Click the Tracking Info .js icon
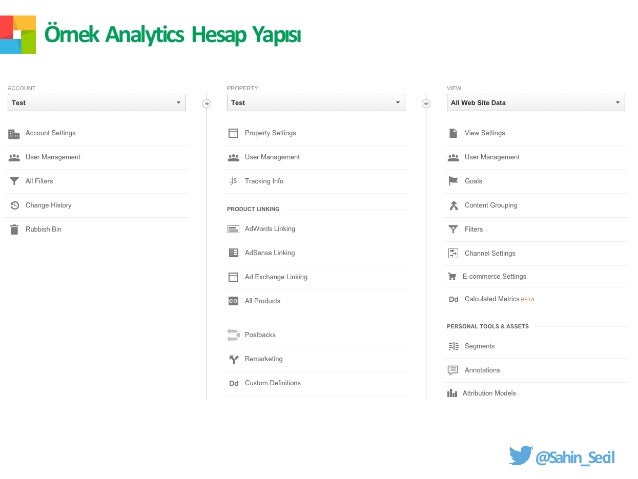This screenshot has width=638, height=479. tap(233, 181)
